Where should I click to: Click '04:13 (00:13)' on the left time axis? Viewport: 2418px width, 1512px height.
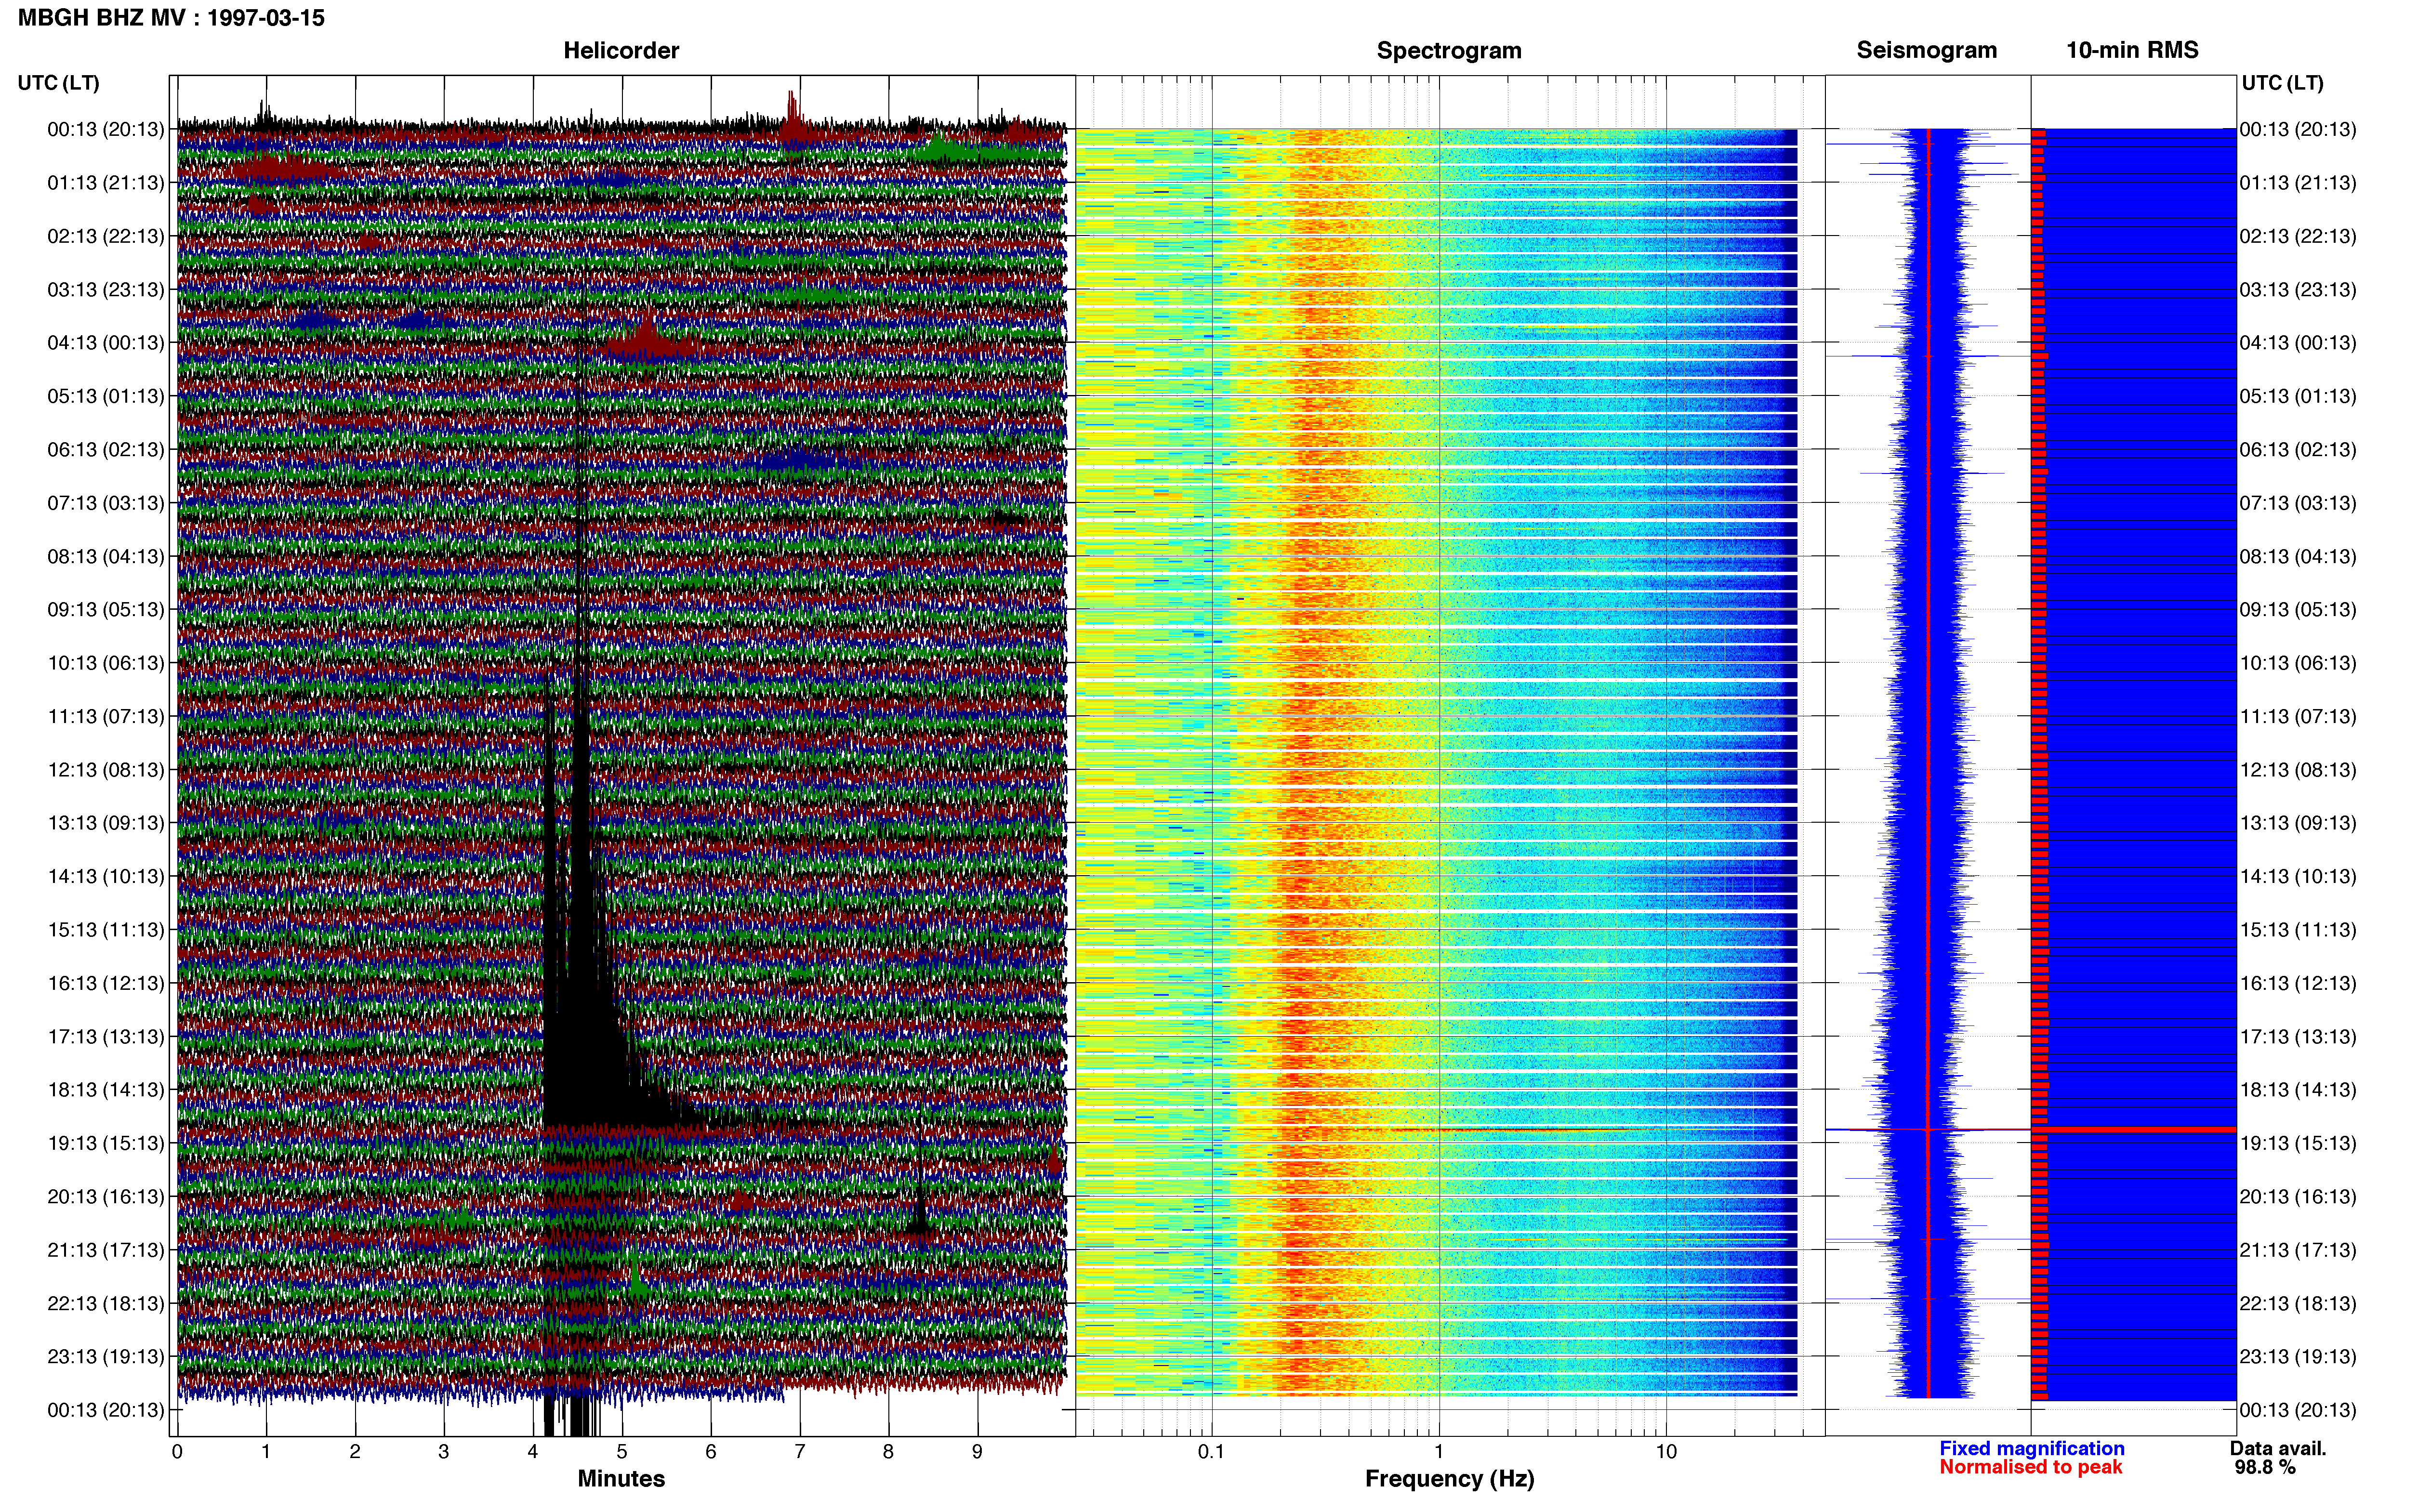click(x=106, y=343)
